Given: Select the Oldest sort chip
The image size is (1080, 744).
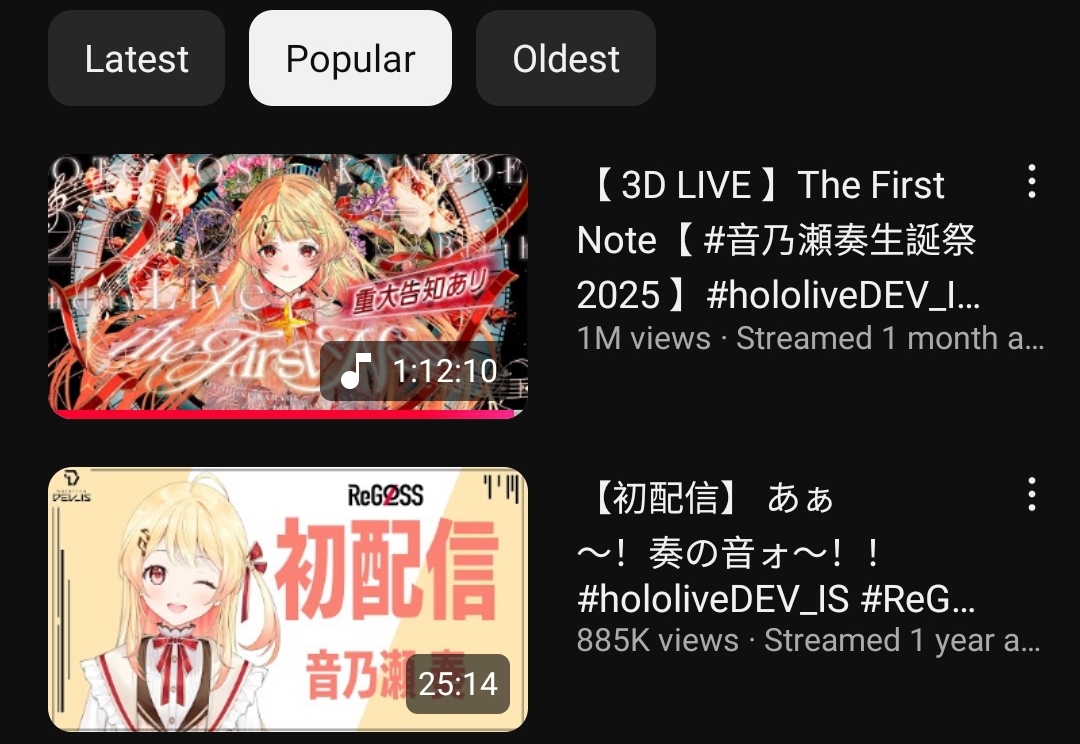Looking at the screenshot, I should click(565, 58).
